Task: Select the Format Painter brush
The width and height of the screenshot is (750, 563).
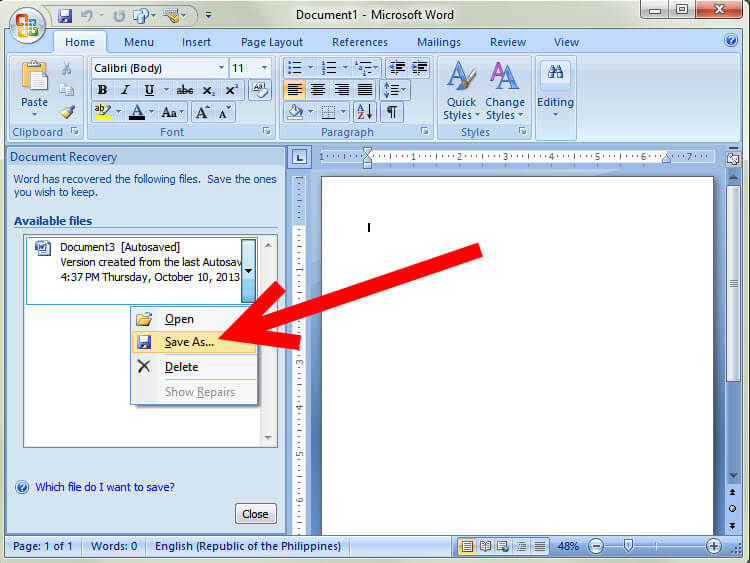Action: coord(67,112)
